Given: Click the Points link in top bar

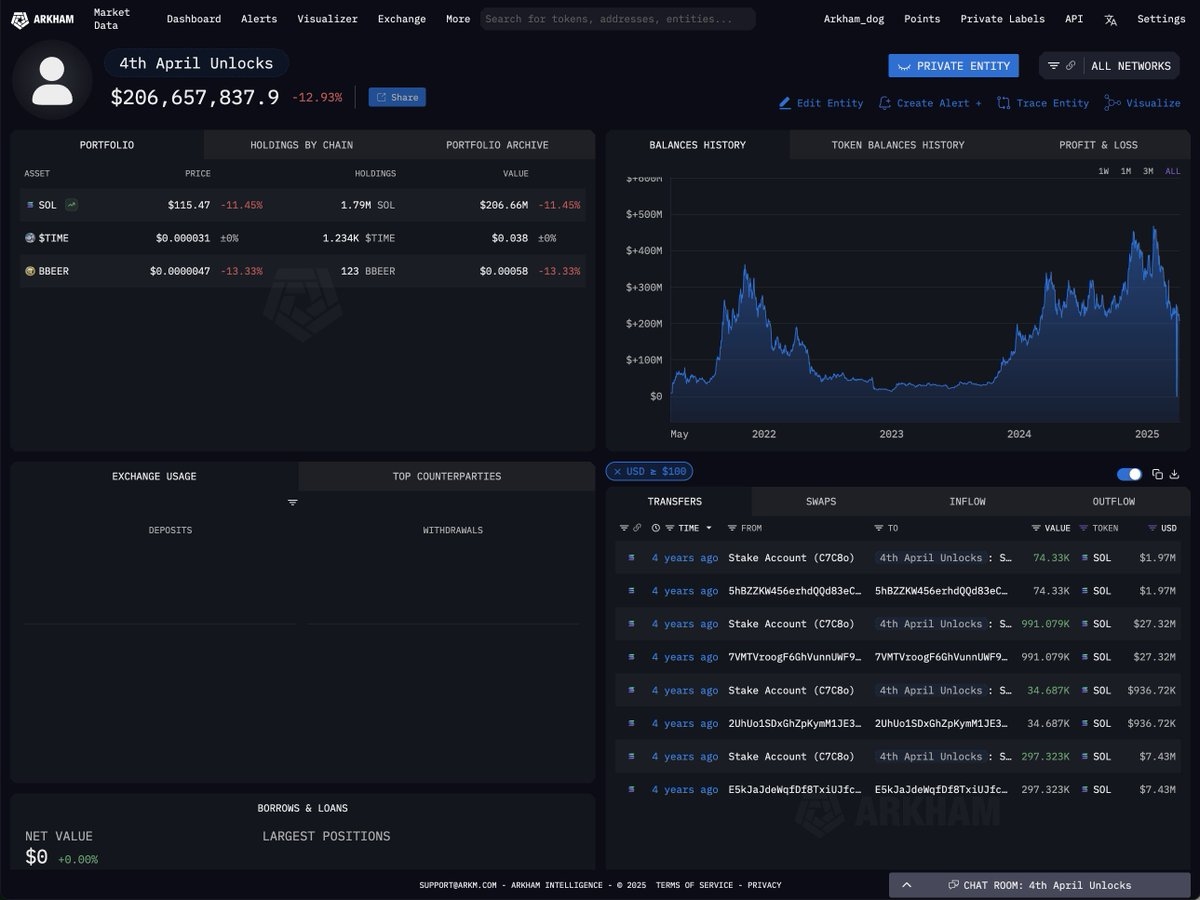Looking at the screenshot, I should 922,19.
